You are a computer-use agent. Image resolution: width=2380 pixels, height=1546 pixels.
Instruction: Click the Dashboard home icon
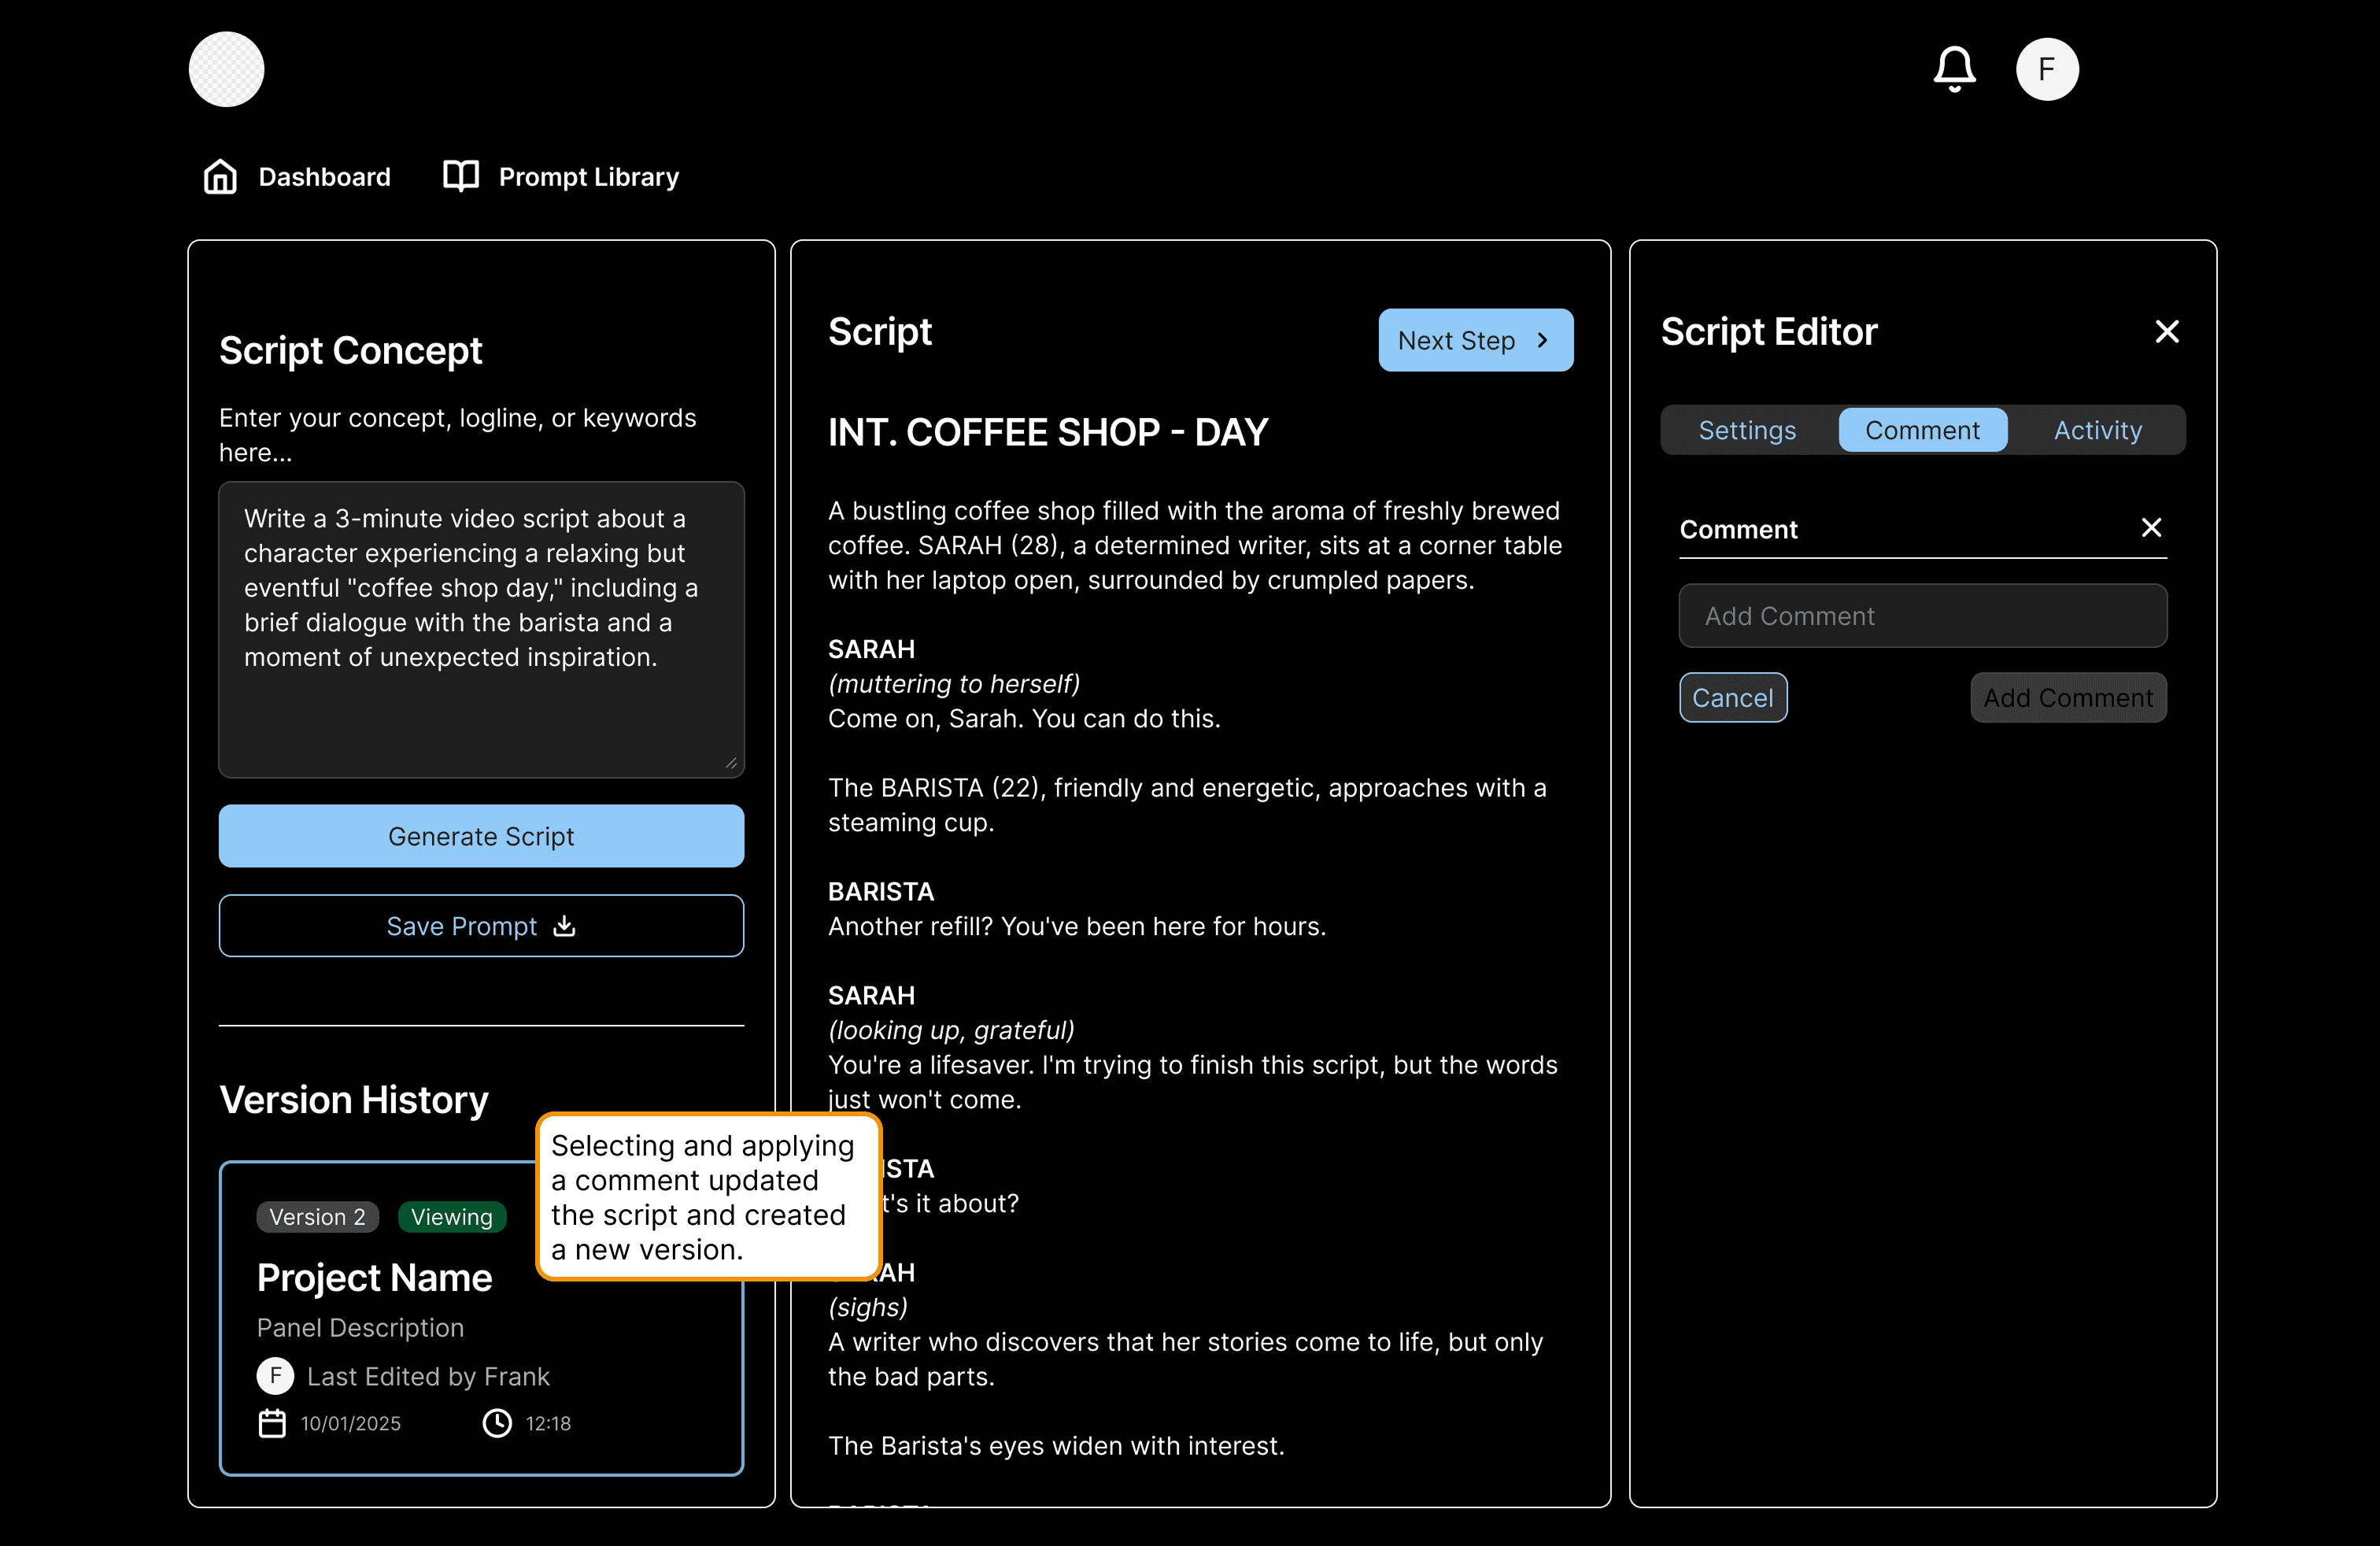pos(220,177)
